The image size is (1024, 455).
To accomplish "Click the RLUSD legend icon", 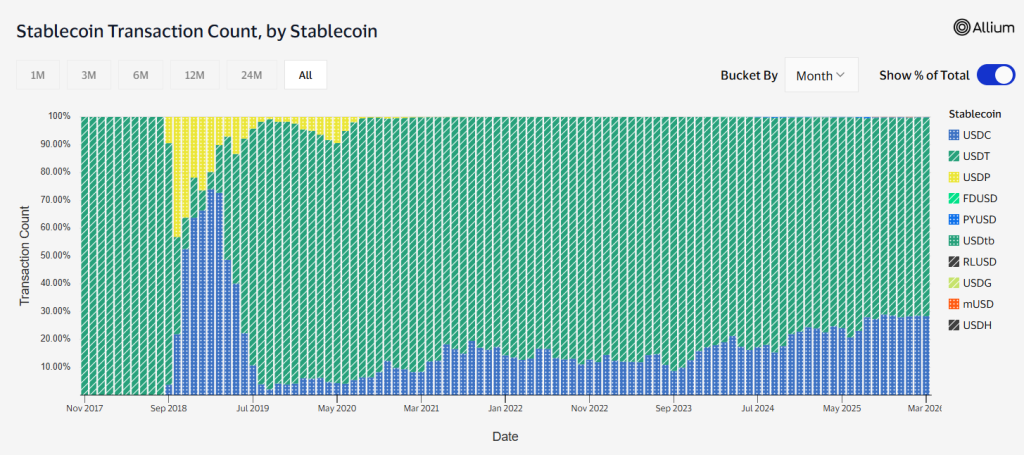I will coord(953,261).
